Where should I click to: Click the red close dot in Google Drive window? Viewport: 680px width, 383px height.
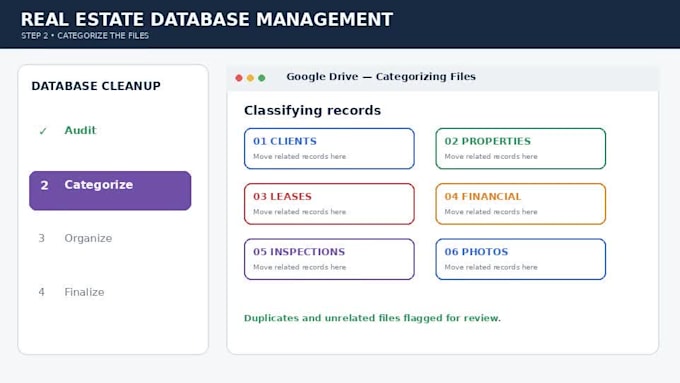[x=239, y=78]
